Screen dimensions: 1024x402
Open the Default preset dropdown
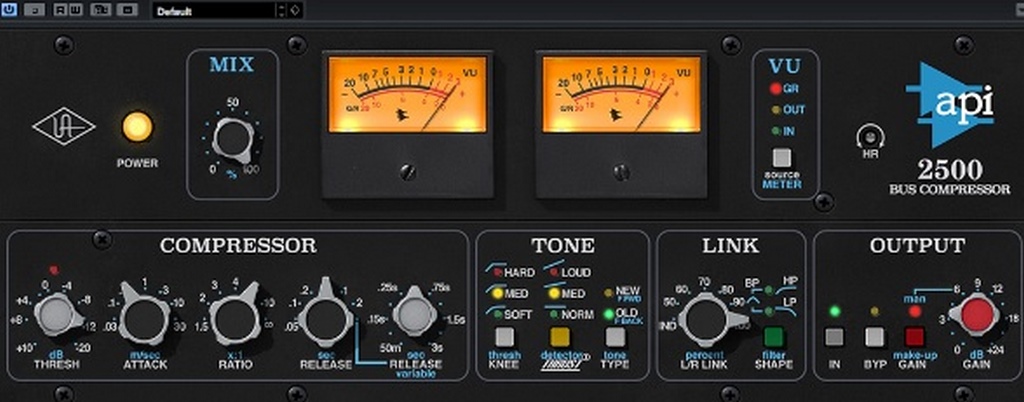point(213,10)
